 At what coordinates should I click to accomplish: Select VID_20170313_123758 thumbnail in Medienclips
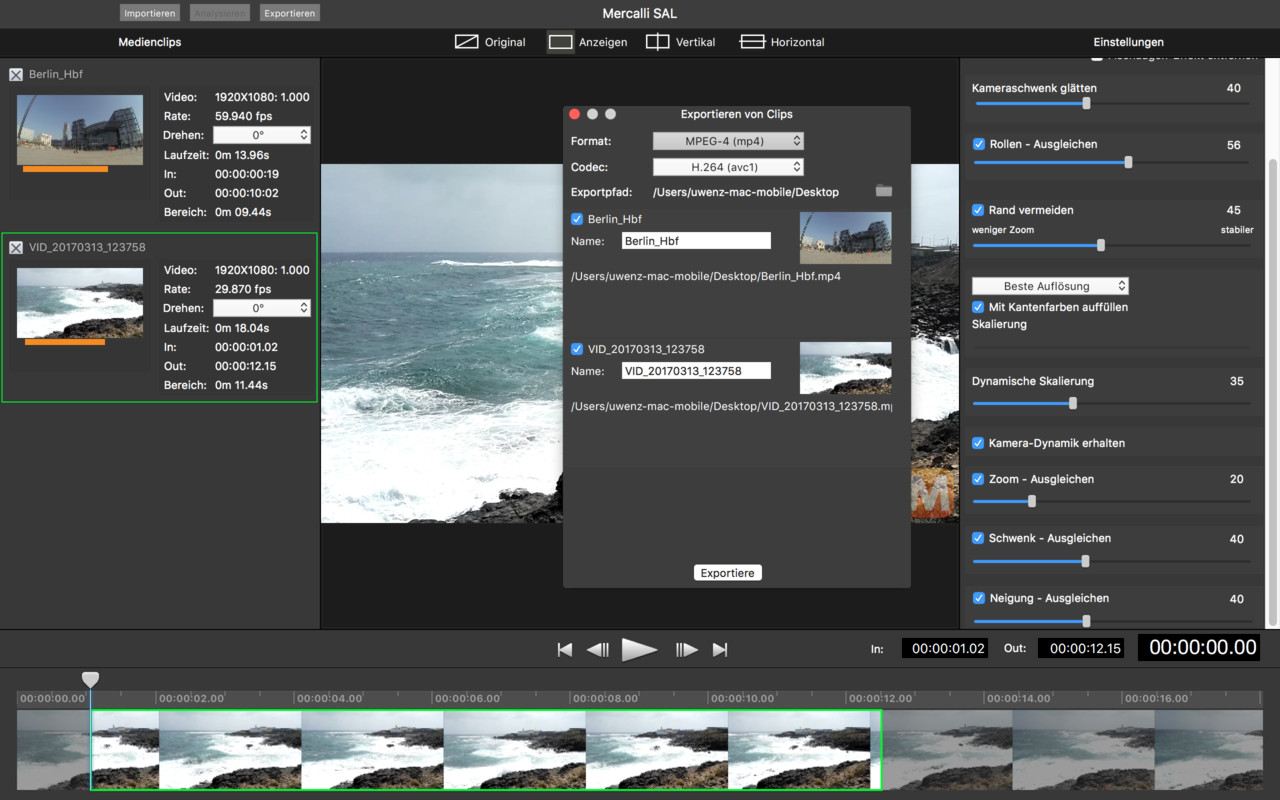point(80,303)
